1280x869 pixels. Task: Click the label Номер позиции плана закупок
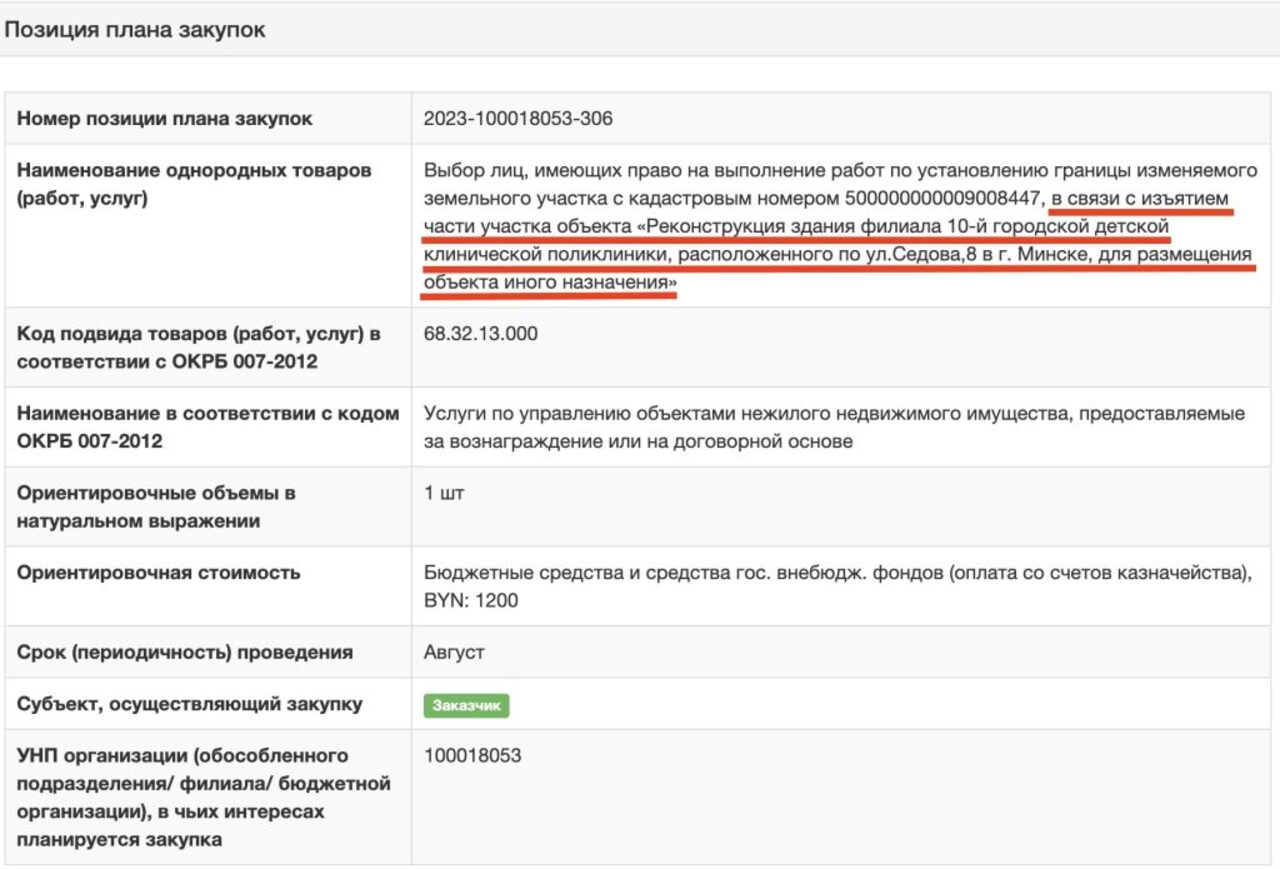(165, 119)
